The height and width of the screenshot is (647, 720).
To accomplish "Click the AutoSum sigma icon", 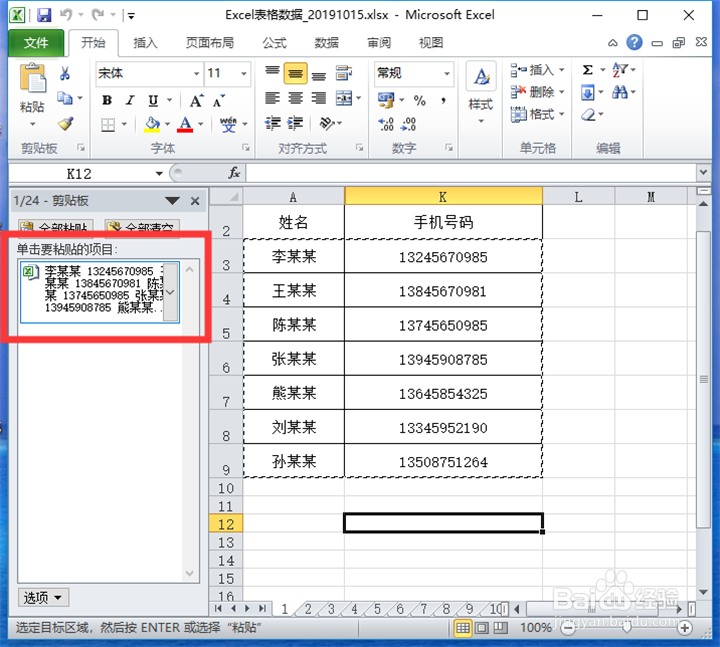I will [x=587, y=70].
